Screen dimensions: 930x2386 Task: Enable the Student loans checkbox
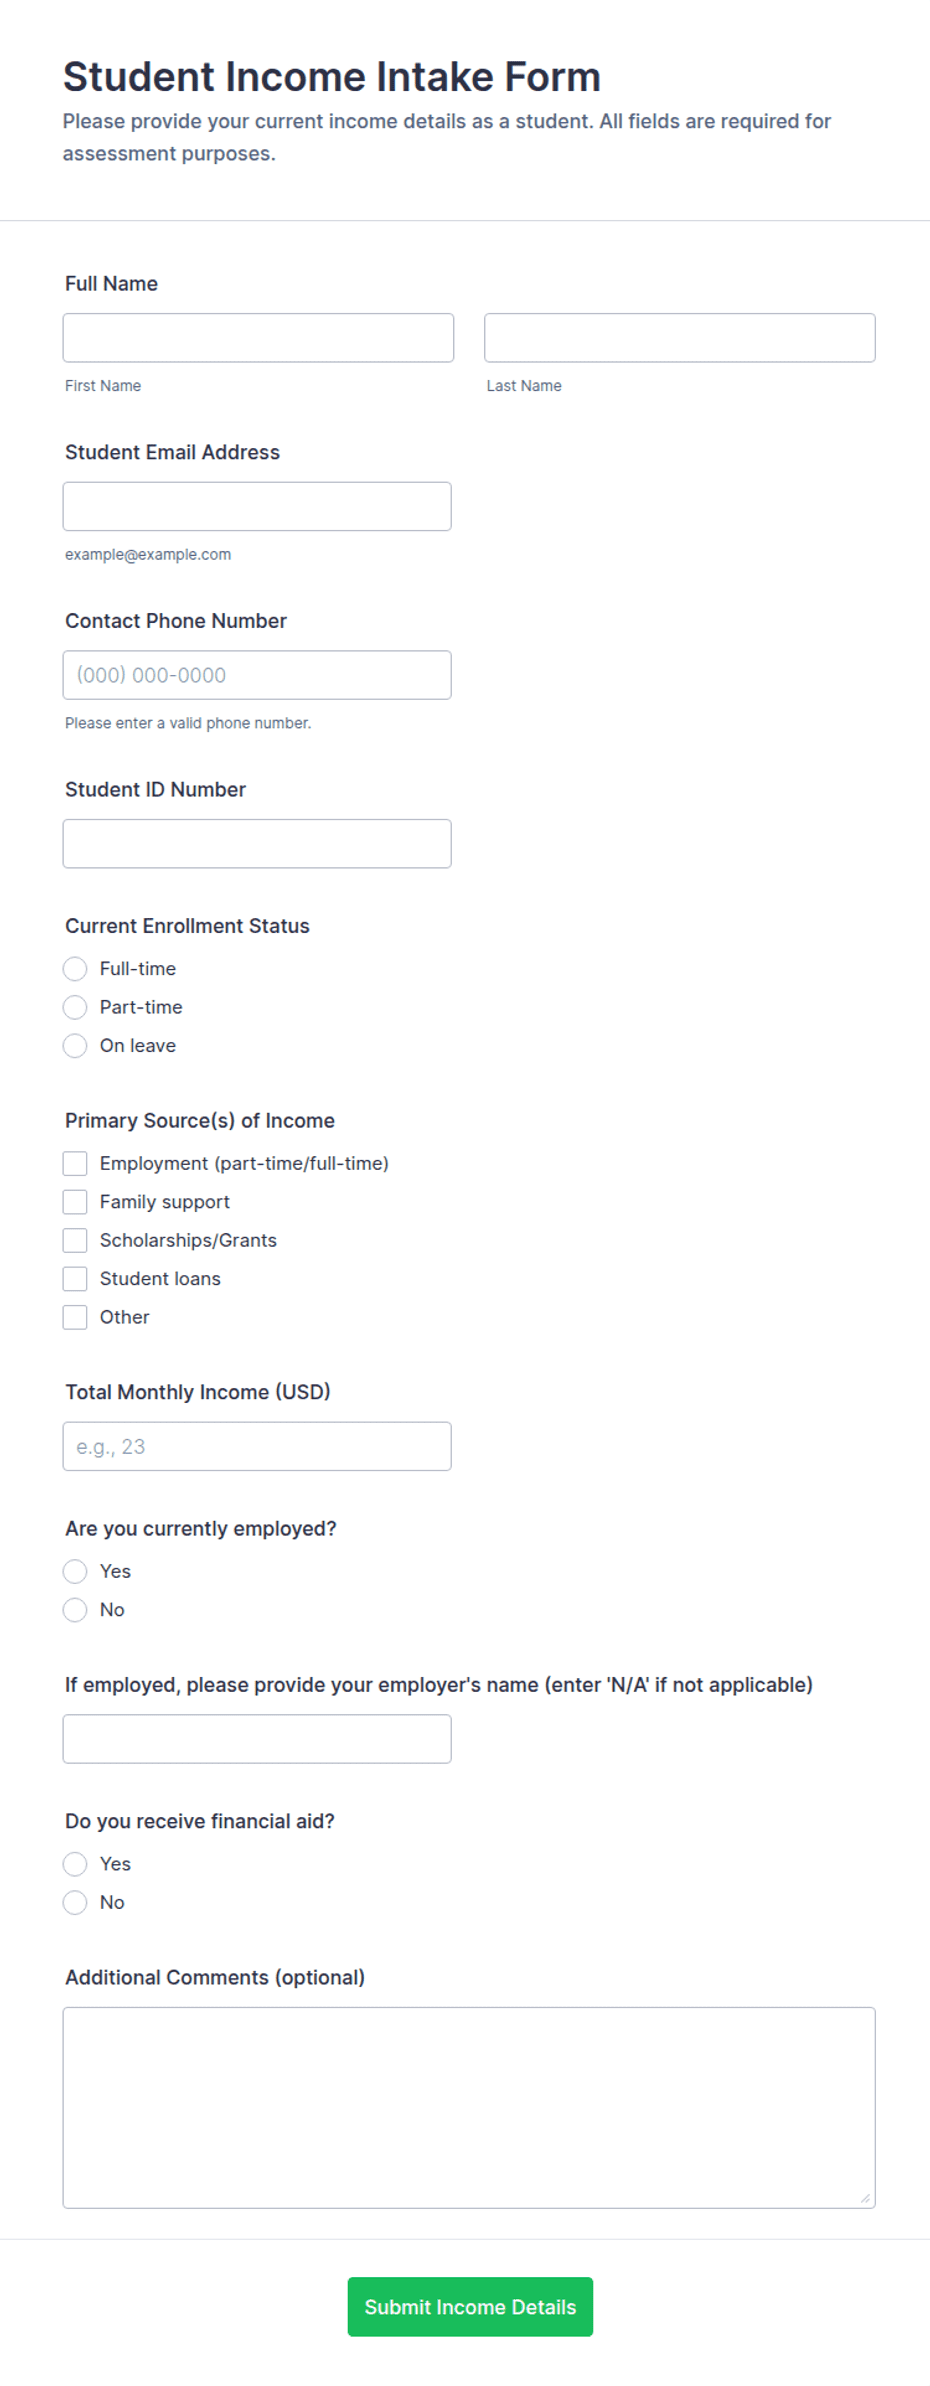tap(75, 1279)
